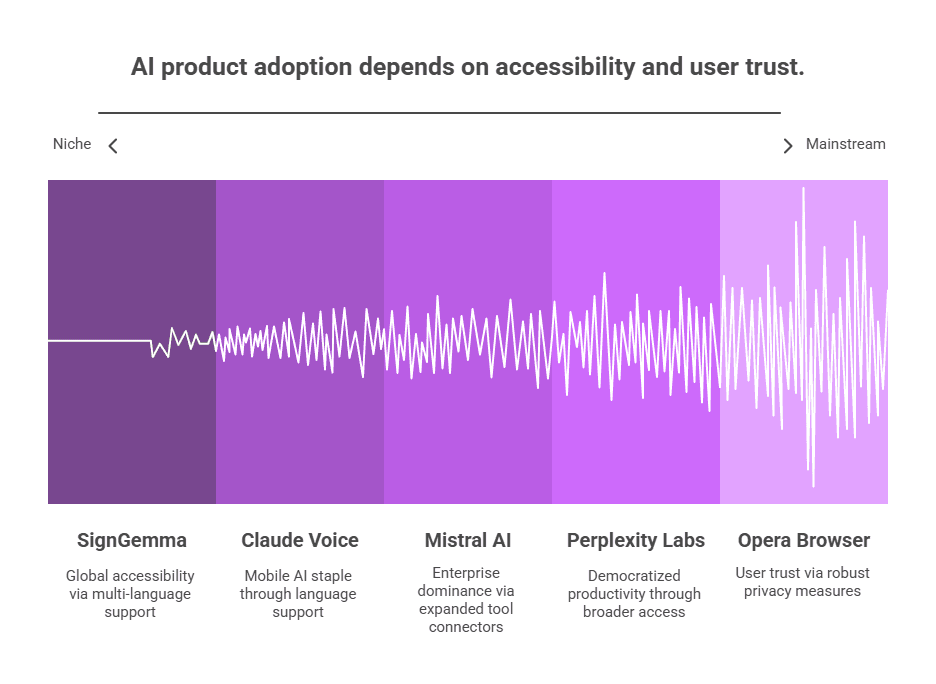Select the Niche label
The image size is (936, 684).
pos(72,144)
